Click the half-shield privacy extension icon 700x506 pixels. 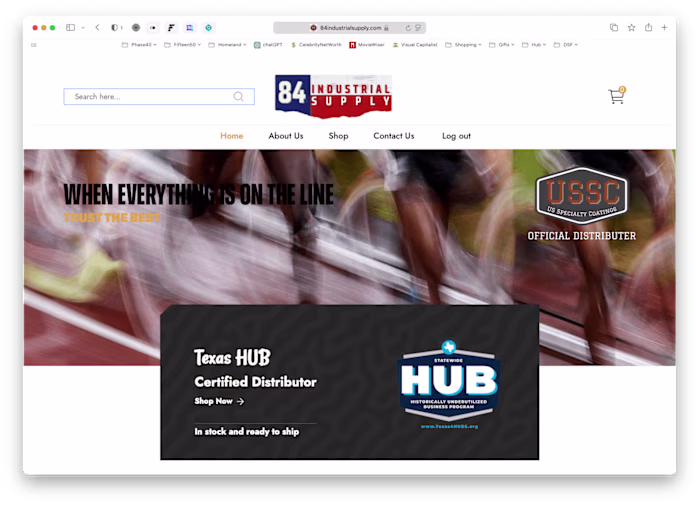115,28
